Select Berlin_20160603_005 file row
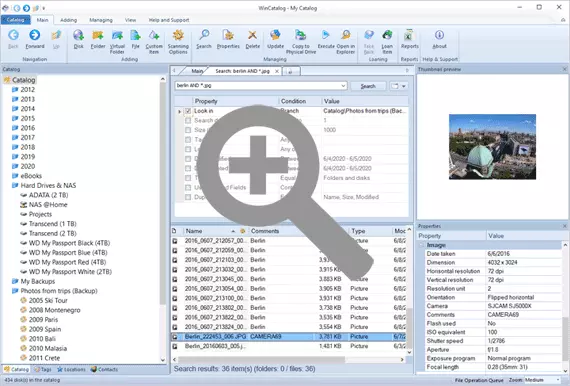This screenshot has height=386, width=570. (289, 346)
